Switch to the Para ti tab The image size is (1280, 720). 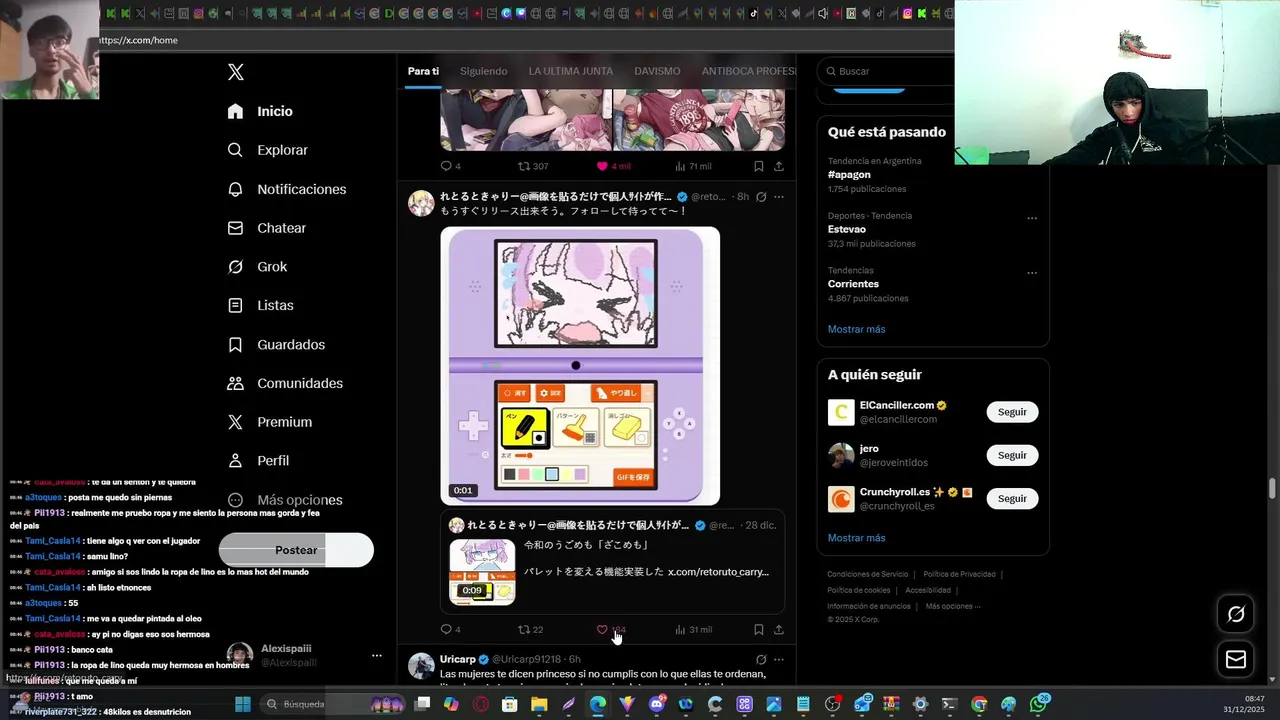[423, 71]
